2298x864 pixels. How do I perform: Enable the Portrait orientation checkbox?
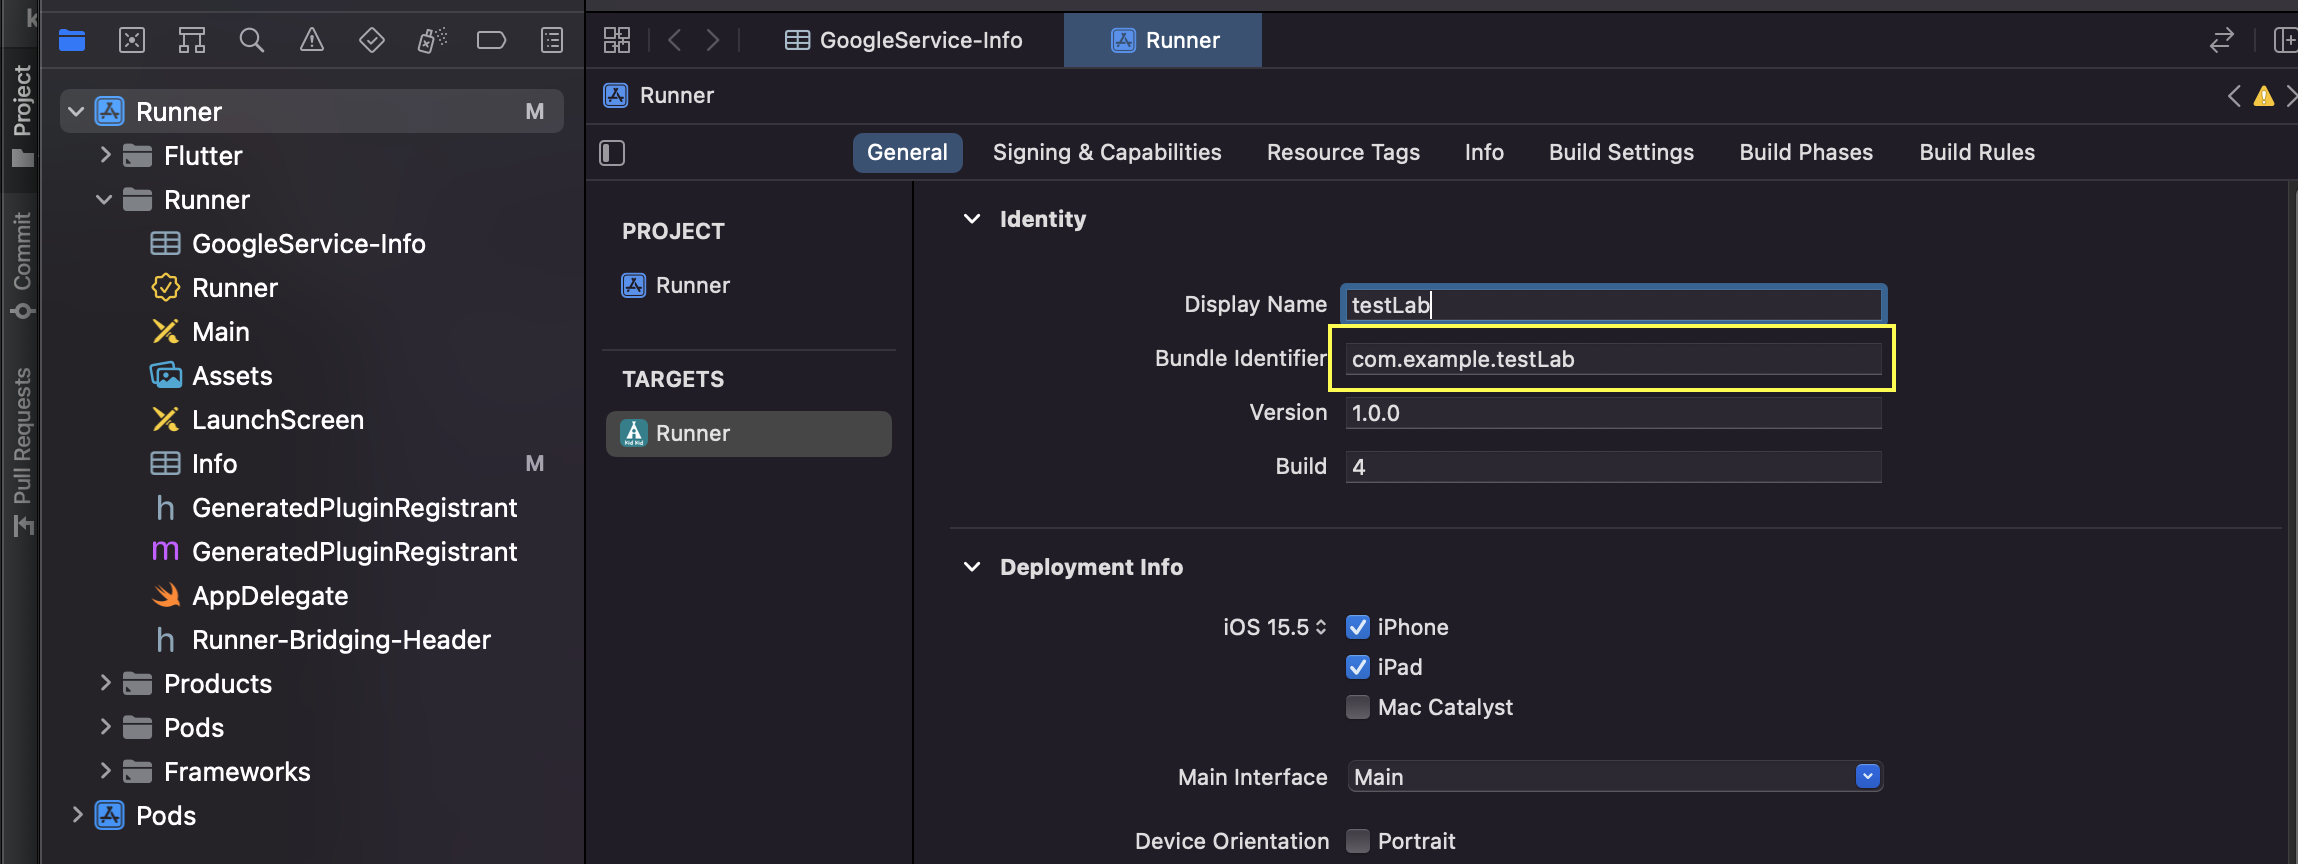click(1357, 841)
